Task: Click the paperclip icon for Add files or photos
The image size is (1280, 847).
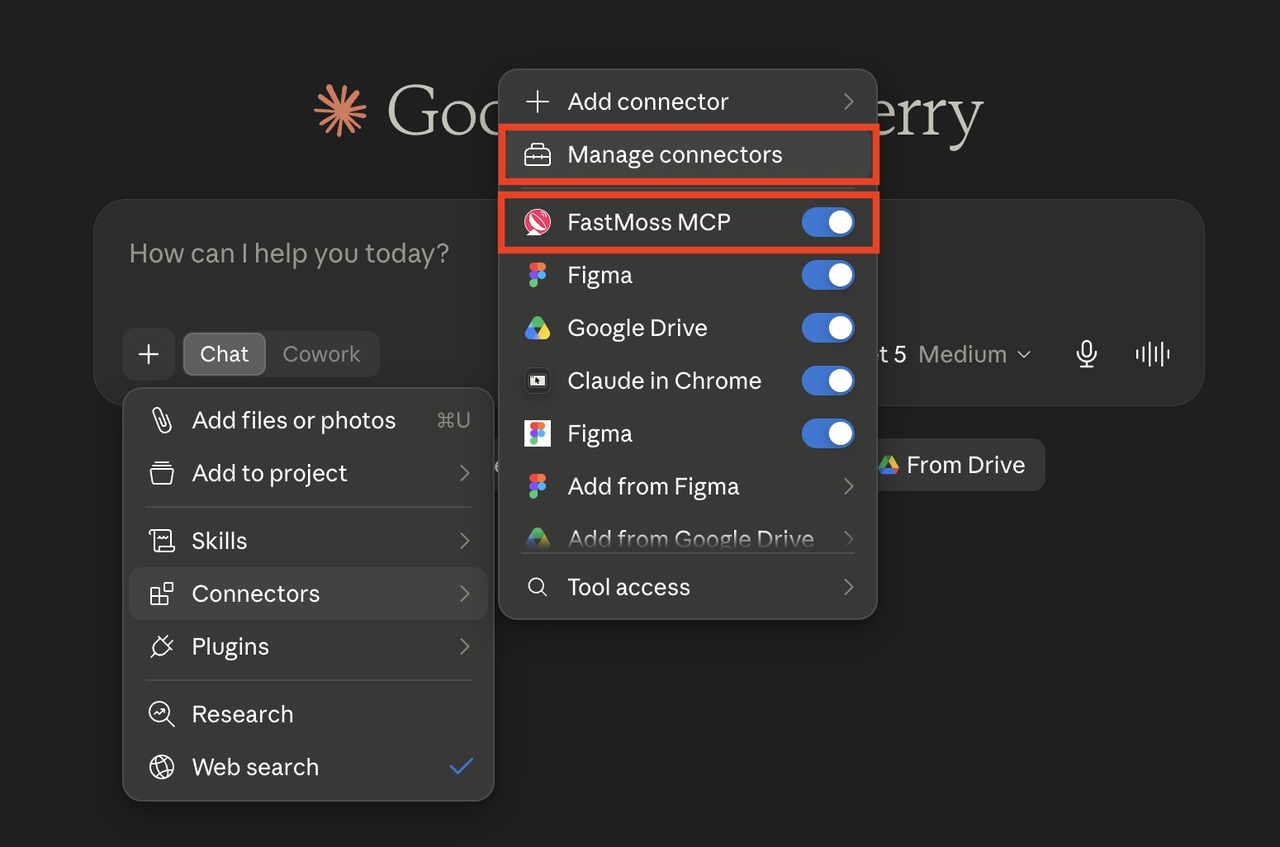Action: click(161, 421)
